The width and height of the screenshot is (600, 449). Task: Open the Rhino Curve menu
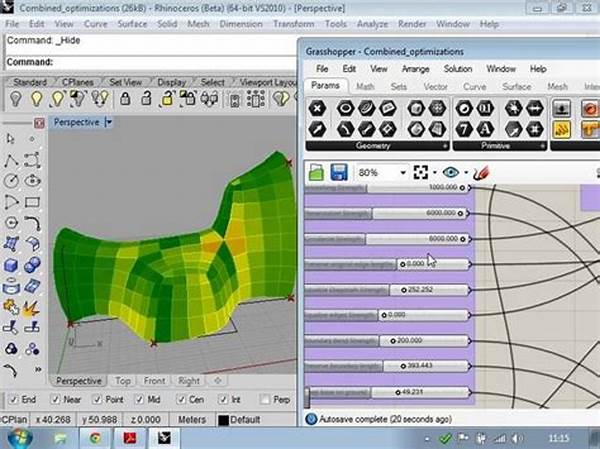[x=95, y=24]
